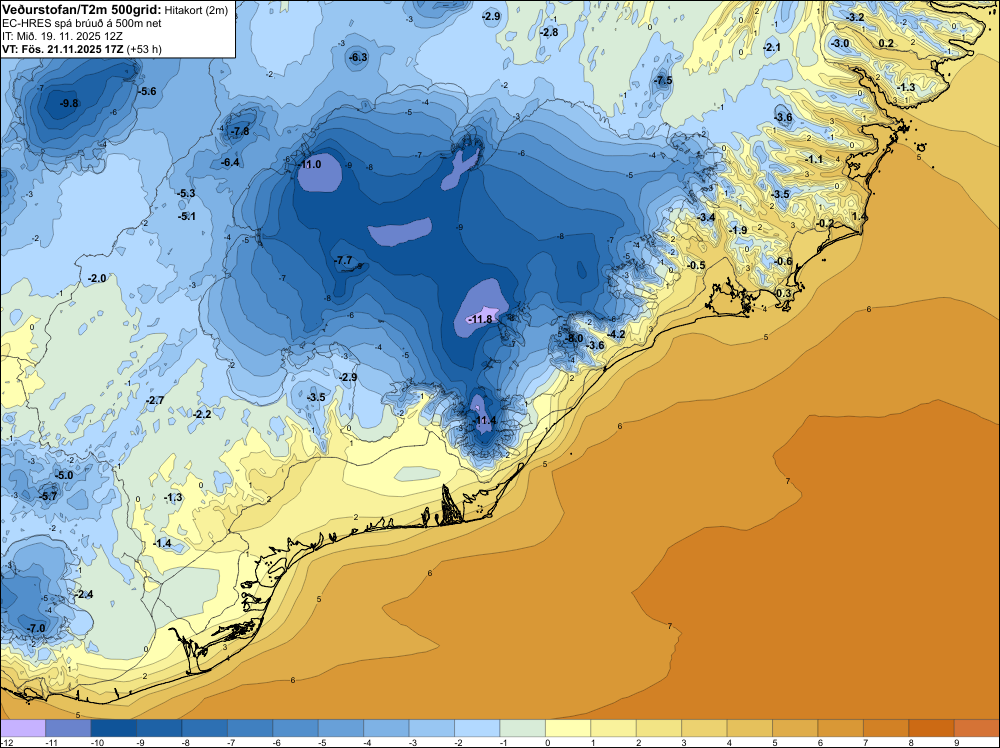Click the -0.6 temperature label
The image size is (1000, 748).
[x=783, y=261]
